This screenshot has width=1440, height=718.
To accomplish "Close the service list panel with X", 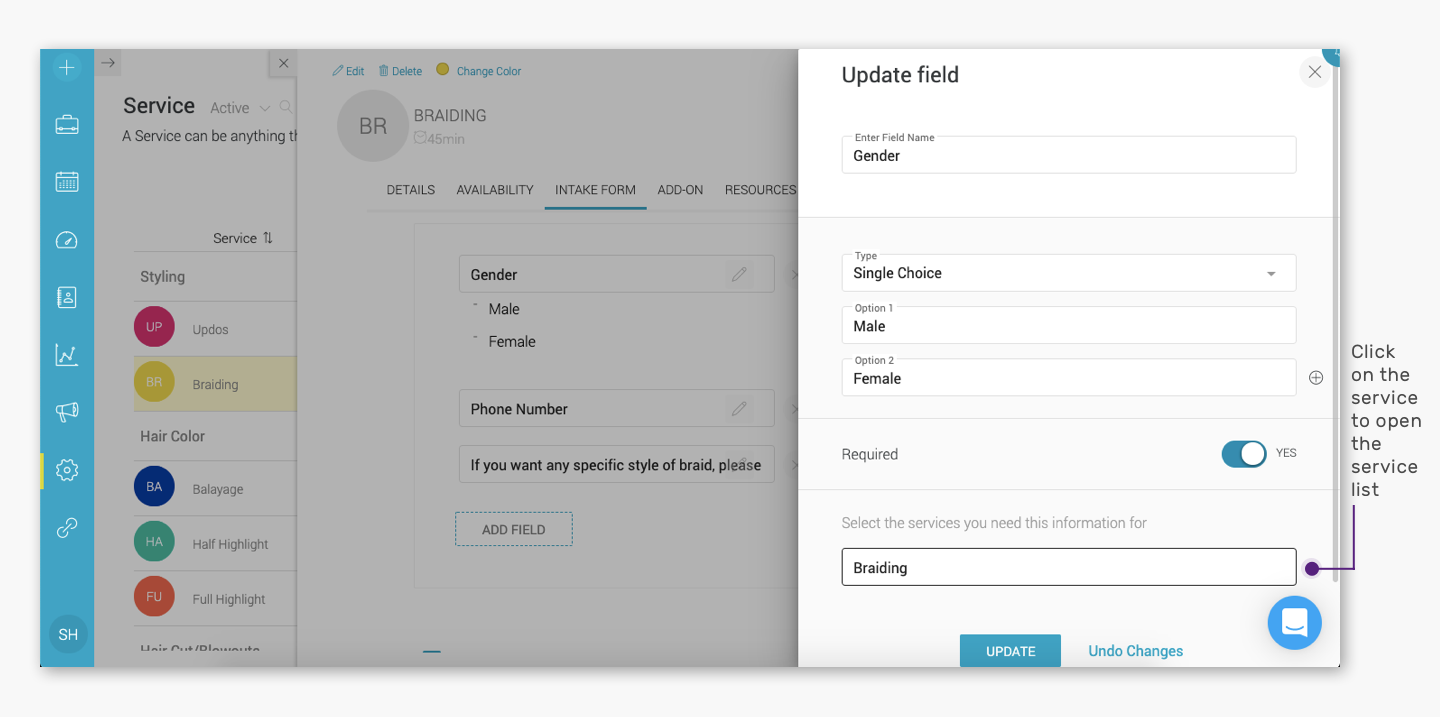I will [x=283, y=63].
